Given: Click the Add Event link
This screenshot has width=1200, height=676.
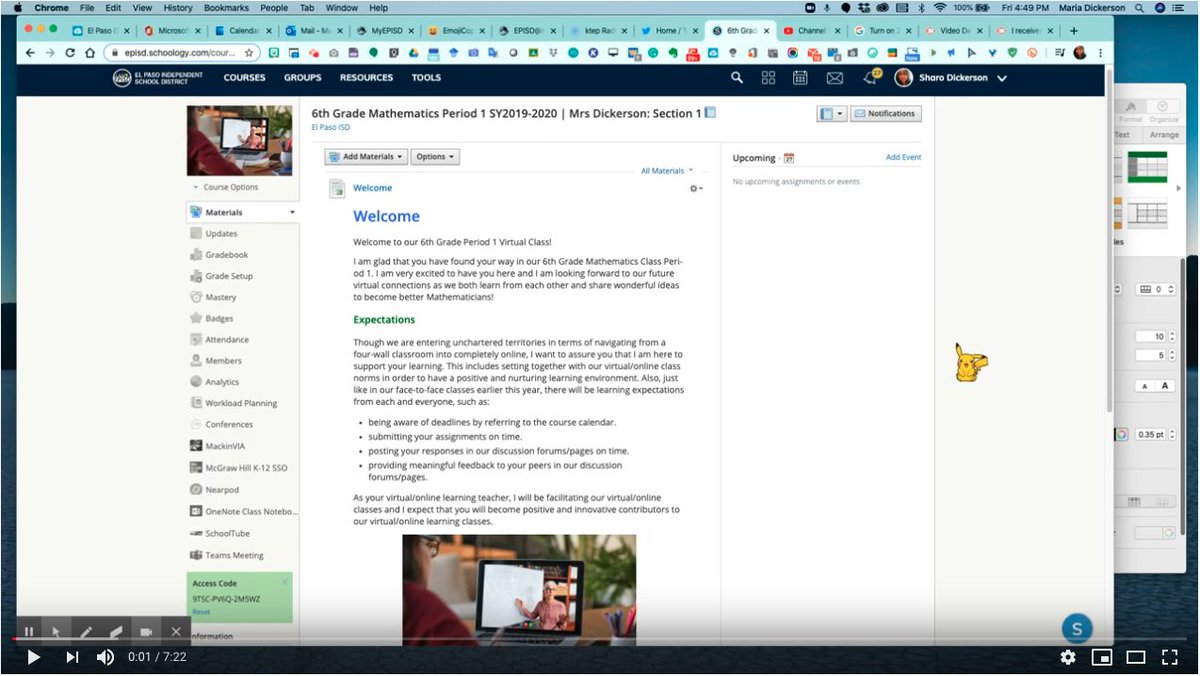Looking at the screenshot, I should [x=904, y=157].
